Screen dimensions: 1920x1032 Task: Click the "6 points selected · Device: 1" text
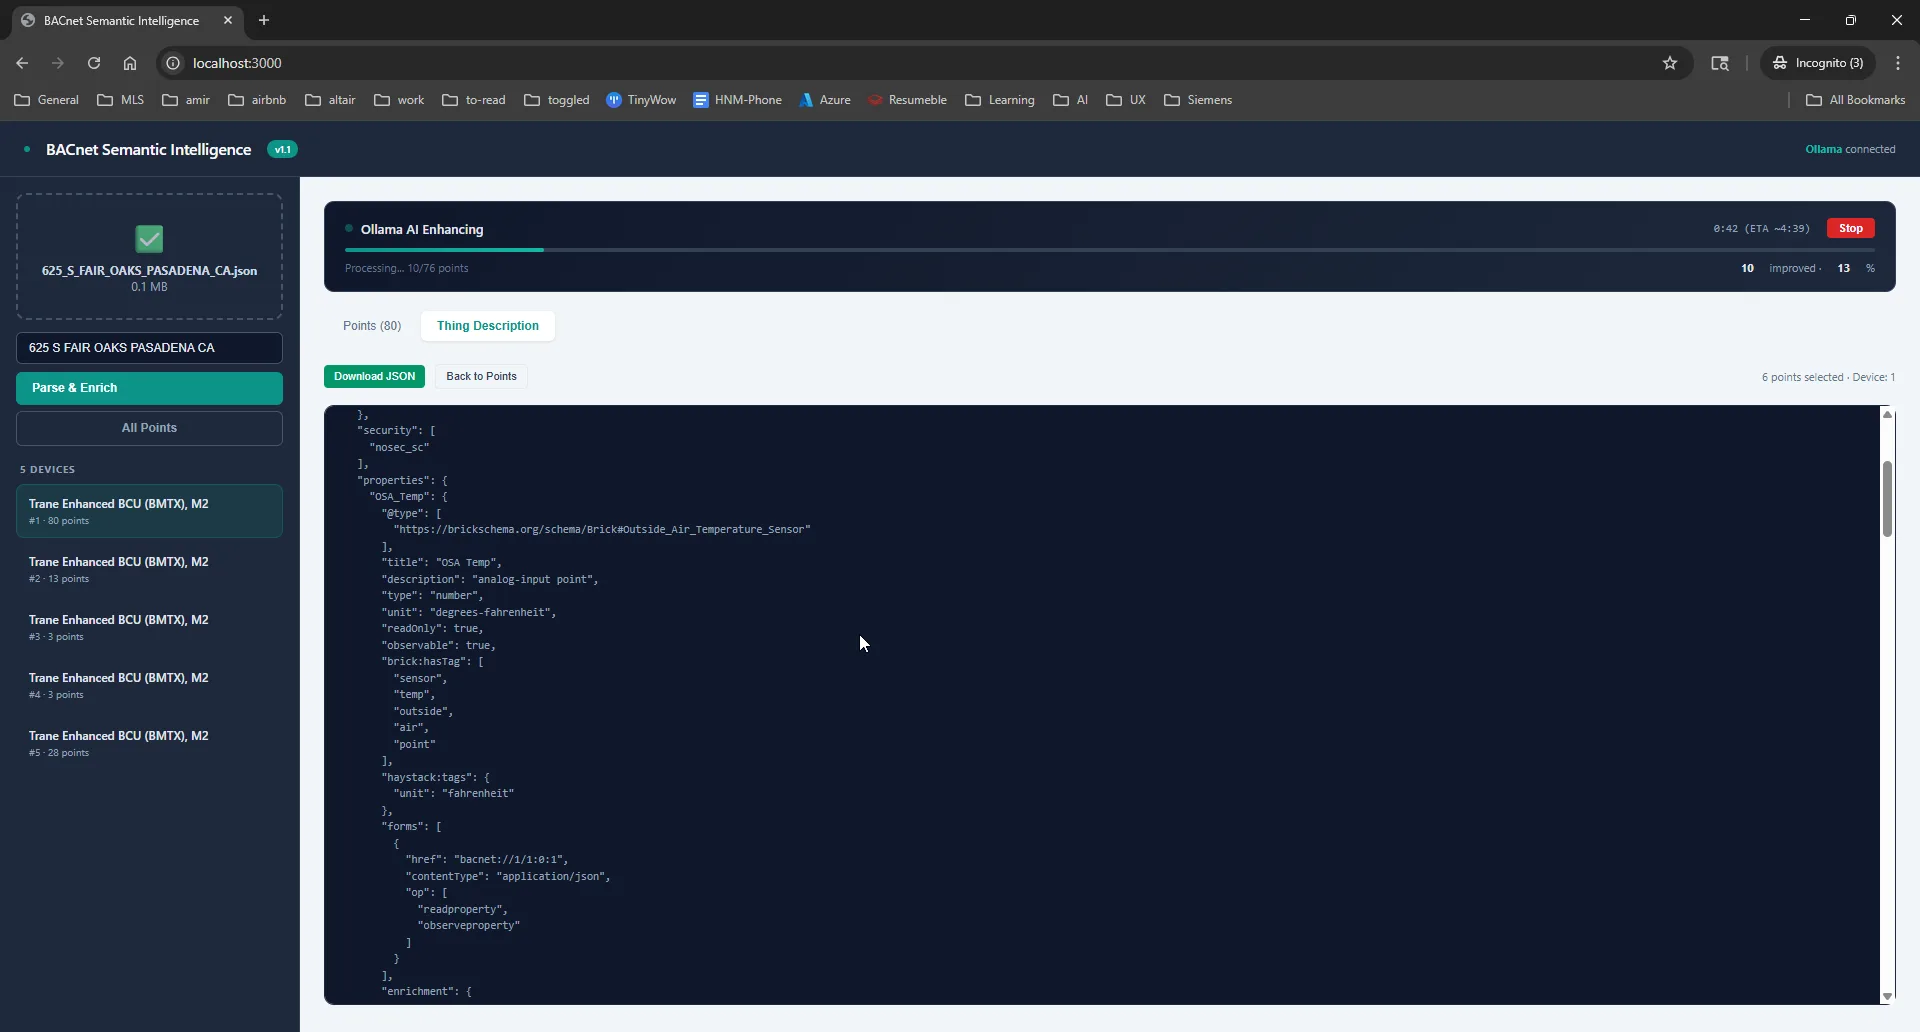click(x=1828, y=378)
